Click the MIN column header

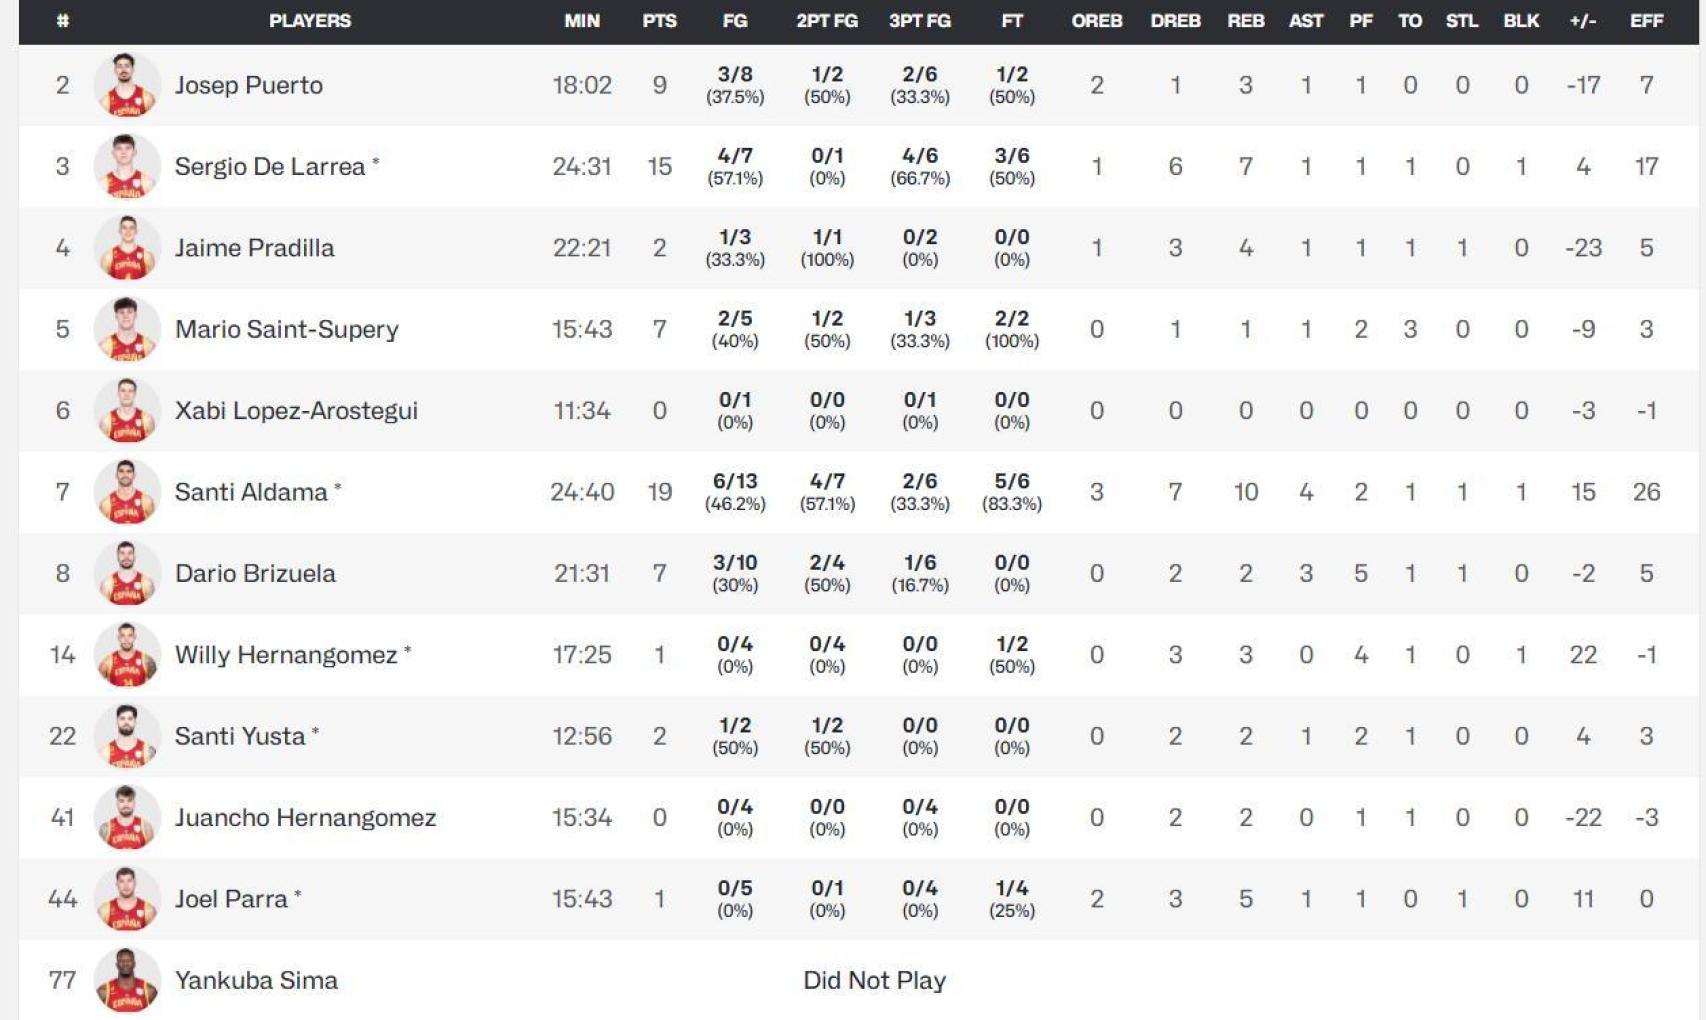pyautogui.click(x=581, y=21)
